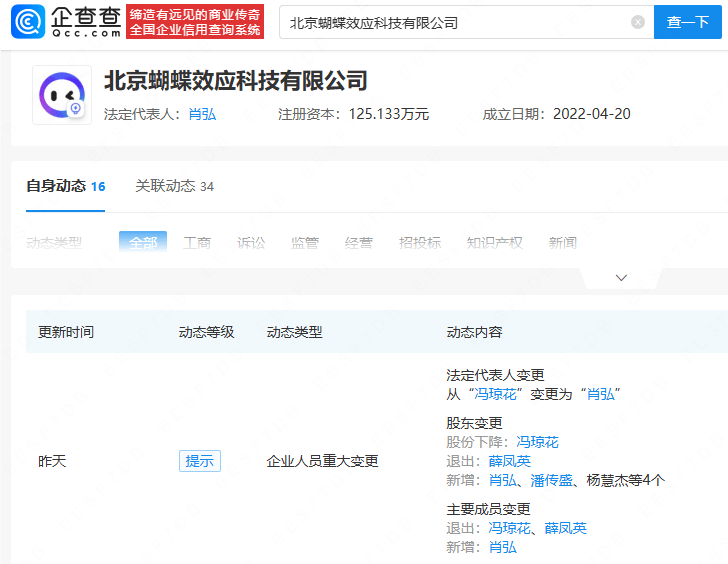Click the 查一下 search button
Viewport: 728px width, 564px height.
pyautogui.click(x=687, y=22)
